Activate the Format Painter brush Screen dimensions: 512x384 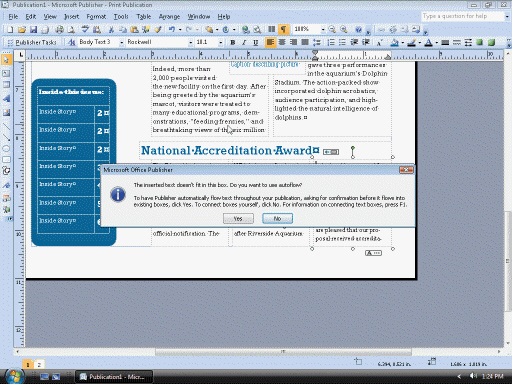pyautogui.click(x=158, y=30)
